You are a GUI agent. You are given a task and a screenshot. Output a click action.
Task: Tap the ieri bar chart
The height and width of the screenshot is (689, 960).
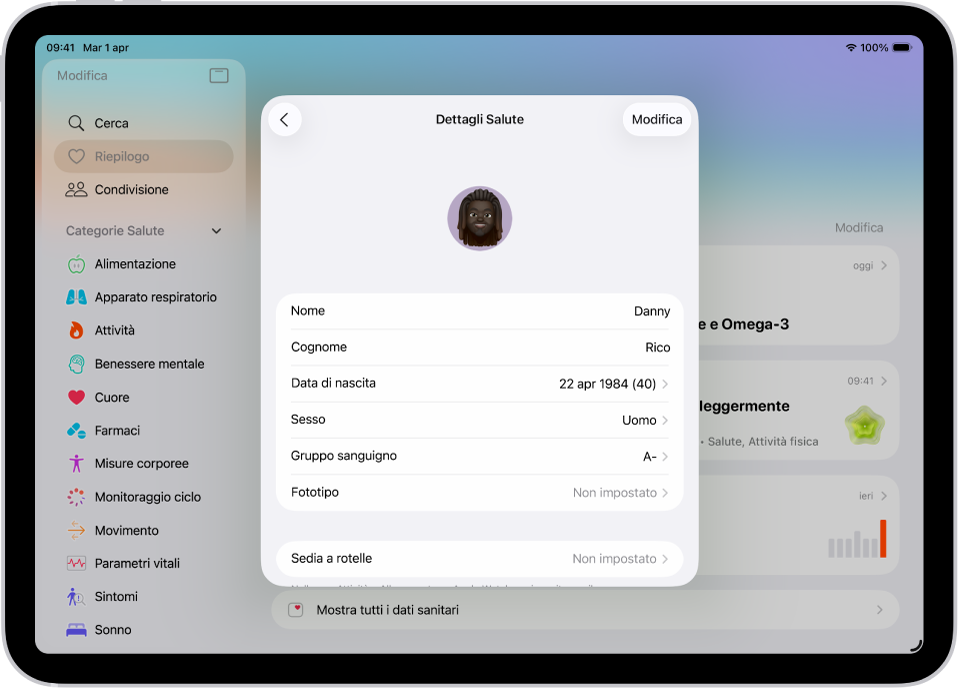pyautogui.click(x=857, y=539)
